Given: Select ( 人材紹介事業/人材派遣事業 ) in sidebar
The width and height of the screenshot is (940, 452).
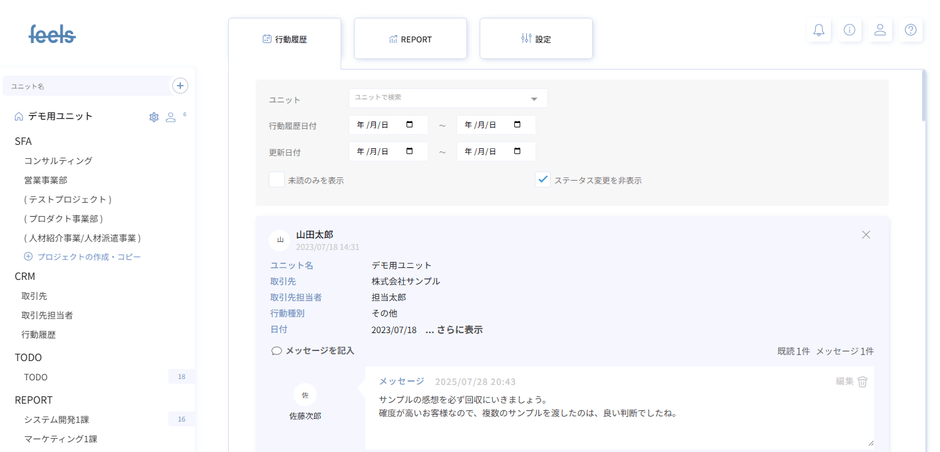Looking at the screenshot, I should [83, 237].
